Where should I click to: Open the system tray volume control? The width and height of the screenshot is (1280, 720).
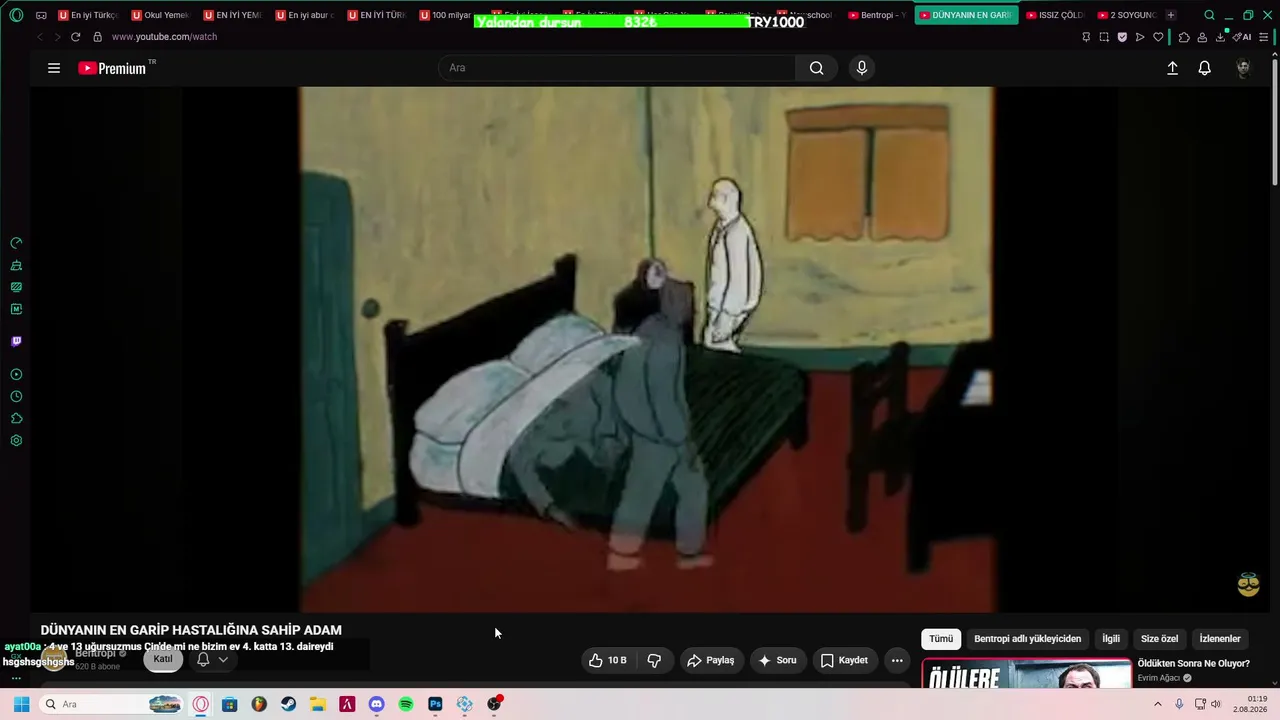1216,704
